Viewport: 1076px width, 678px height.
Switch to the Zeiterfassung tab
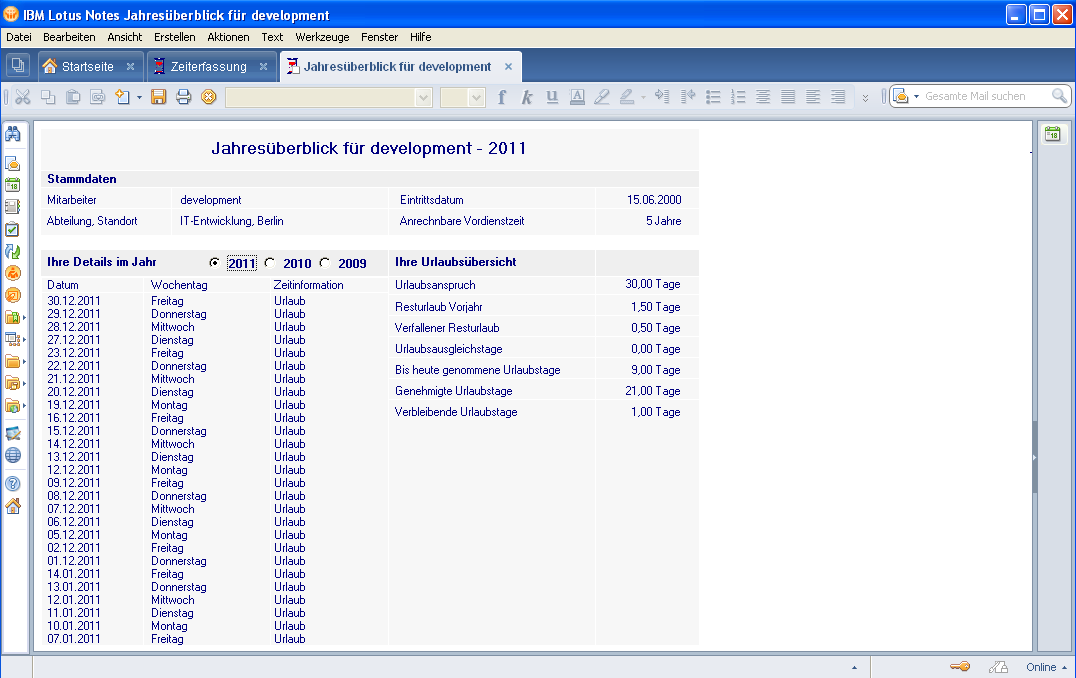[x=209, y=67]
